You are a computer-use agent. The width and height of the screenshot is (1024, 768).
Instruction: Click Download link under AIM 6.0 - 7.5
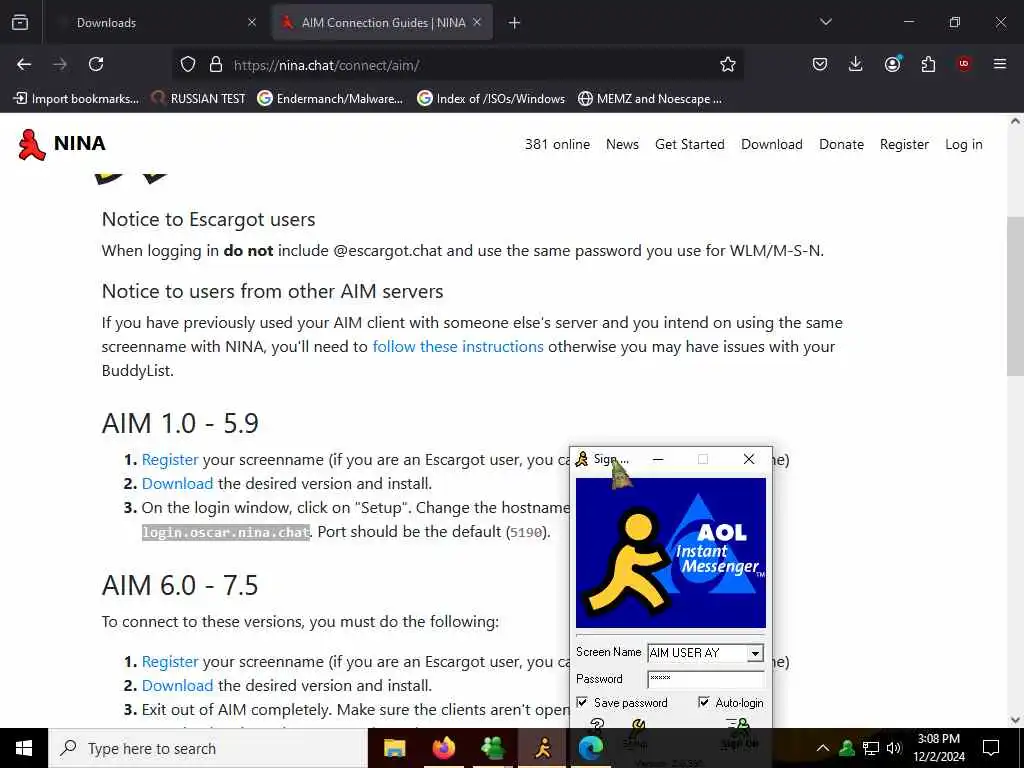pyautogui.click(x=178, y=686)
